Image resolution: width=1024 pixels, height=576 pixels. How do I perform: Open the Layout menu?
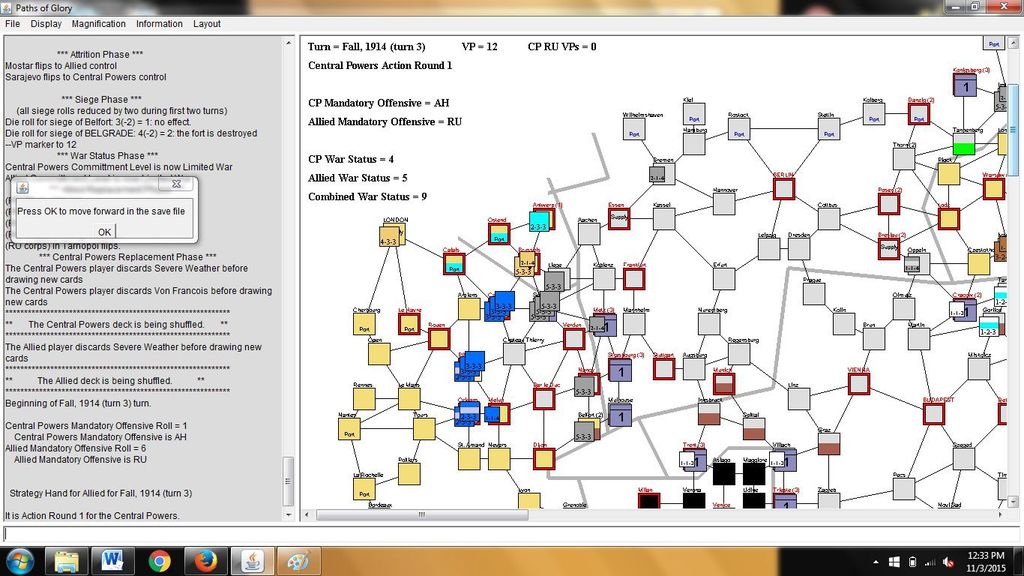pos(207,24)
